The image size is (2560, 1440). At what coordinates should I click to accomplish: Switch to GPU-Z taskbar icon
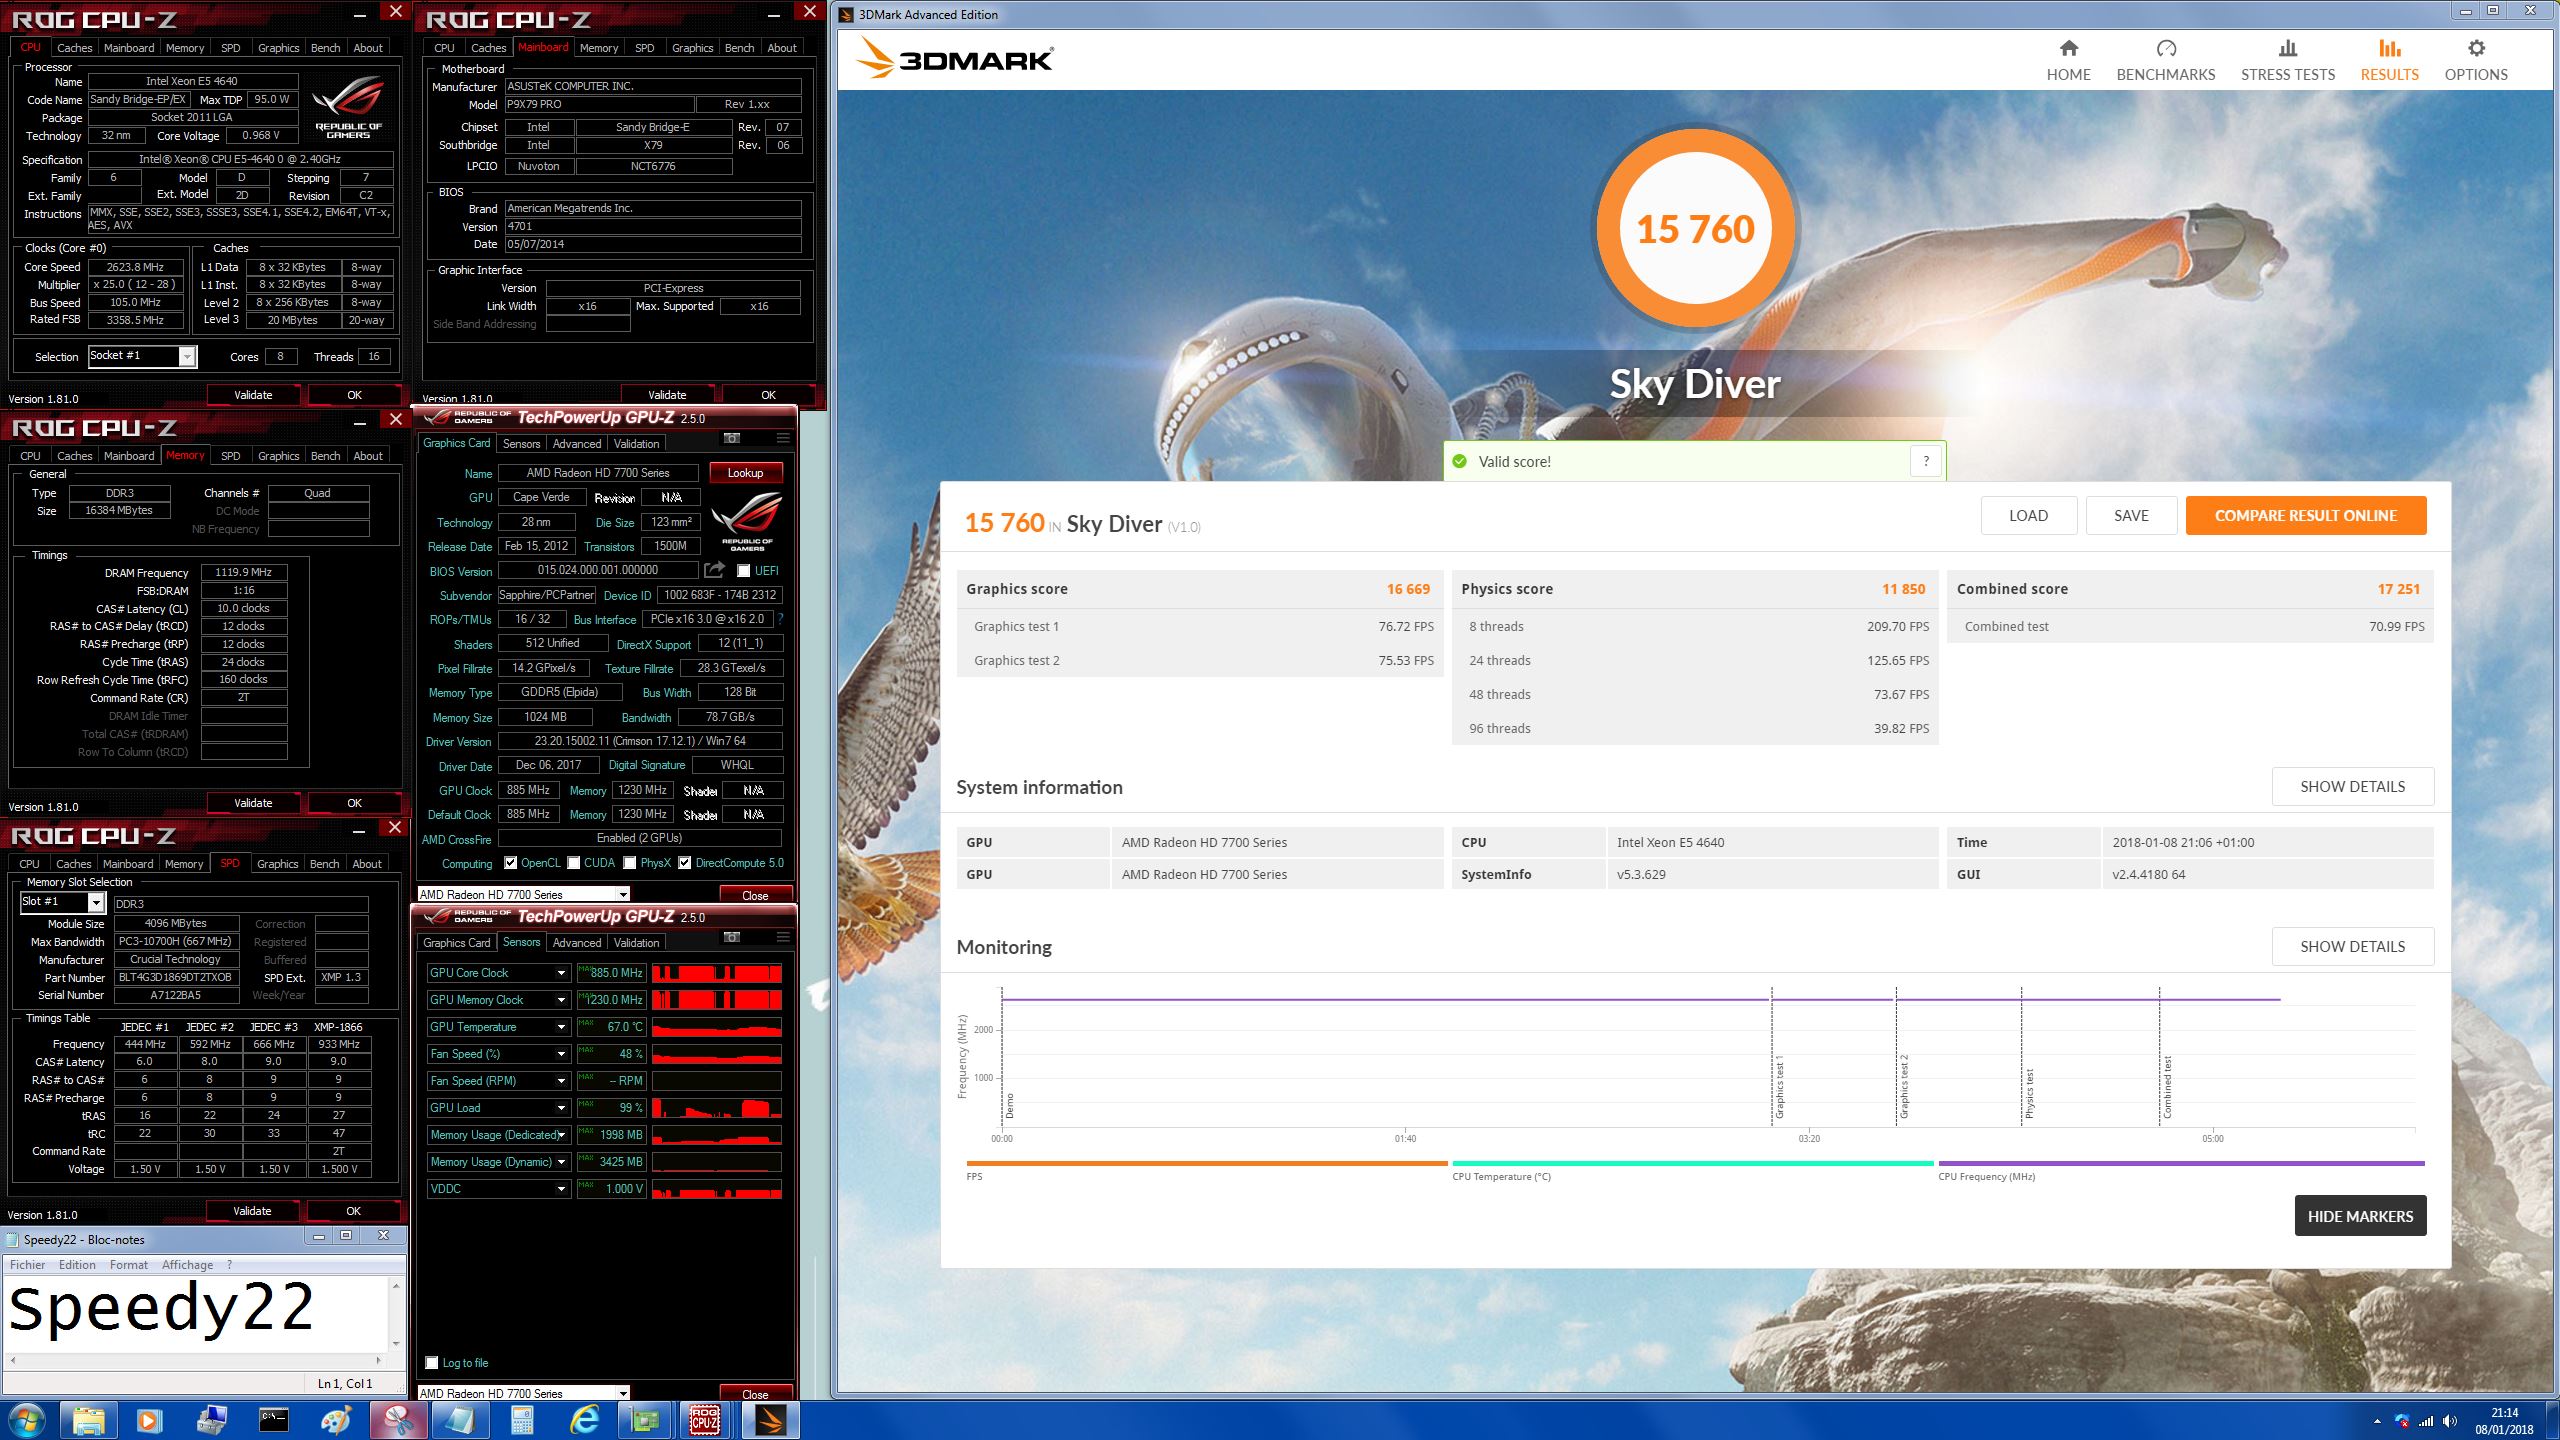pos(646,1420)
